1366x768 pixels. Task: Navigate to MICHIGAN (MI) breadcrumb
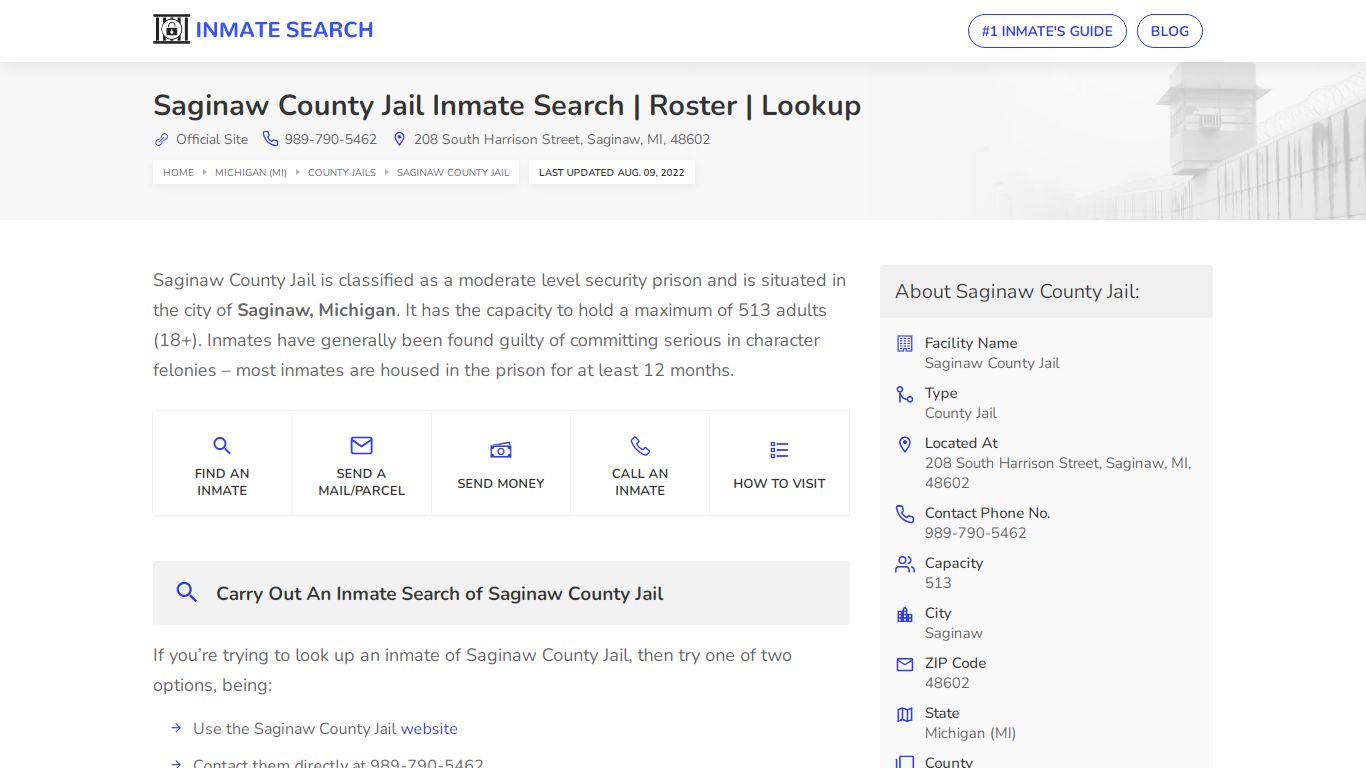pos(251,172)
